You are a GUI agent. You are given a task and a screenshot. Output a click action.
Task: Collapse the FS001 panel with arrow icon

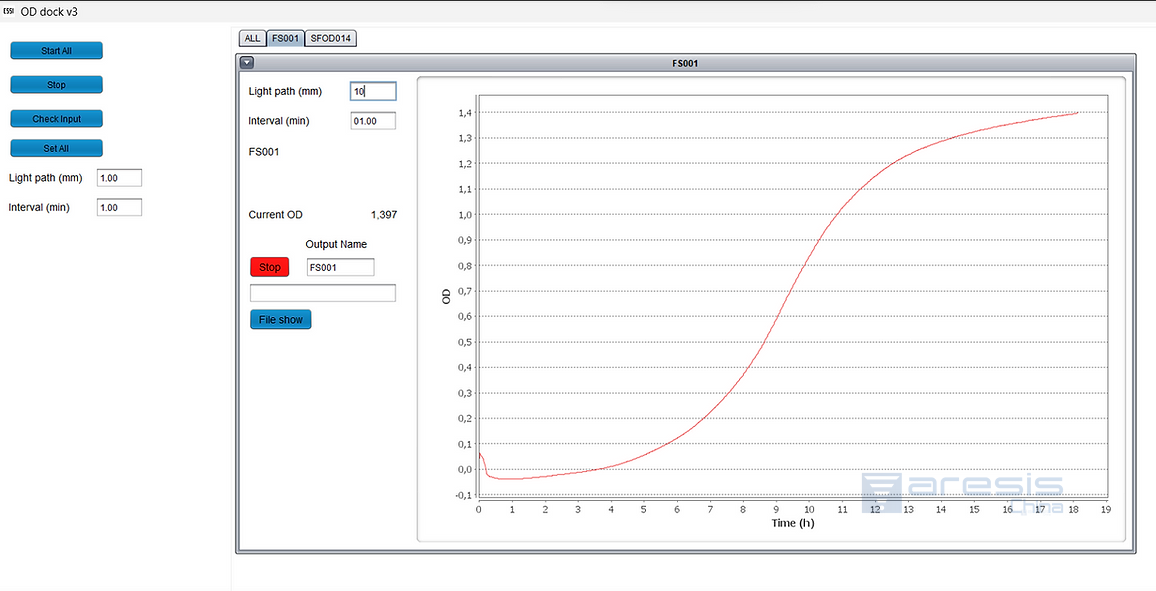[247, 63]
